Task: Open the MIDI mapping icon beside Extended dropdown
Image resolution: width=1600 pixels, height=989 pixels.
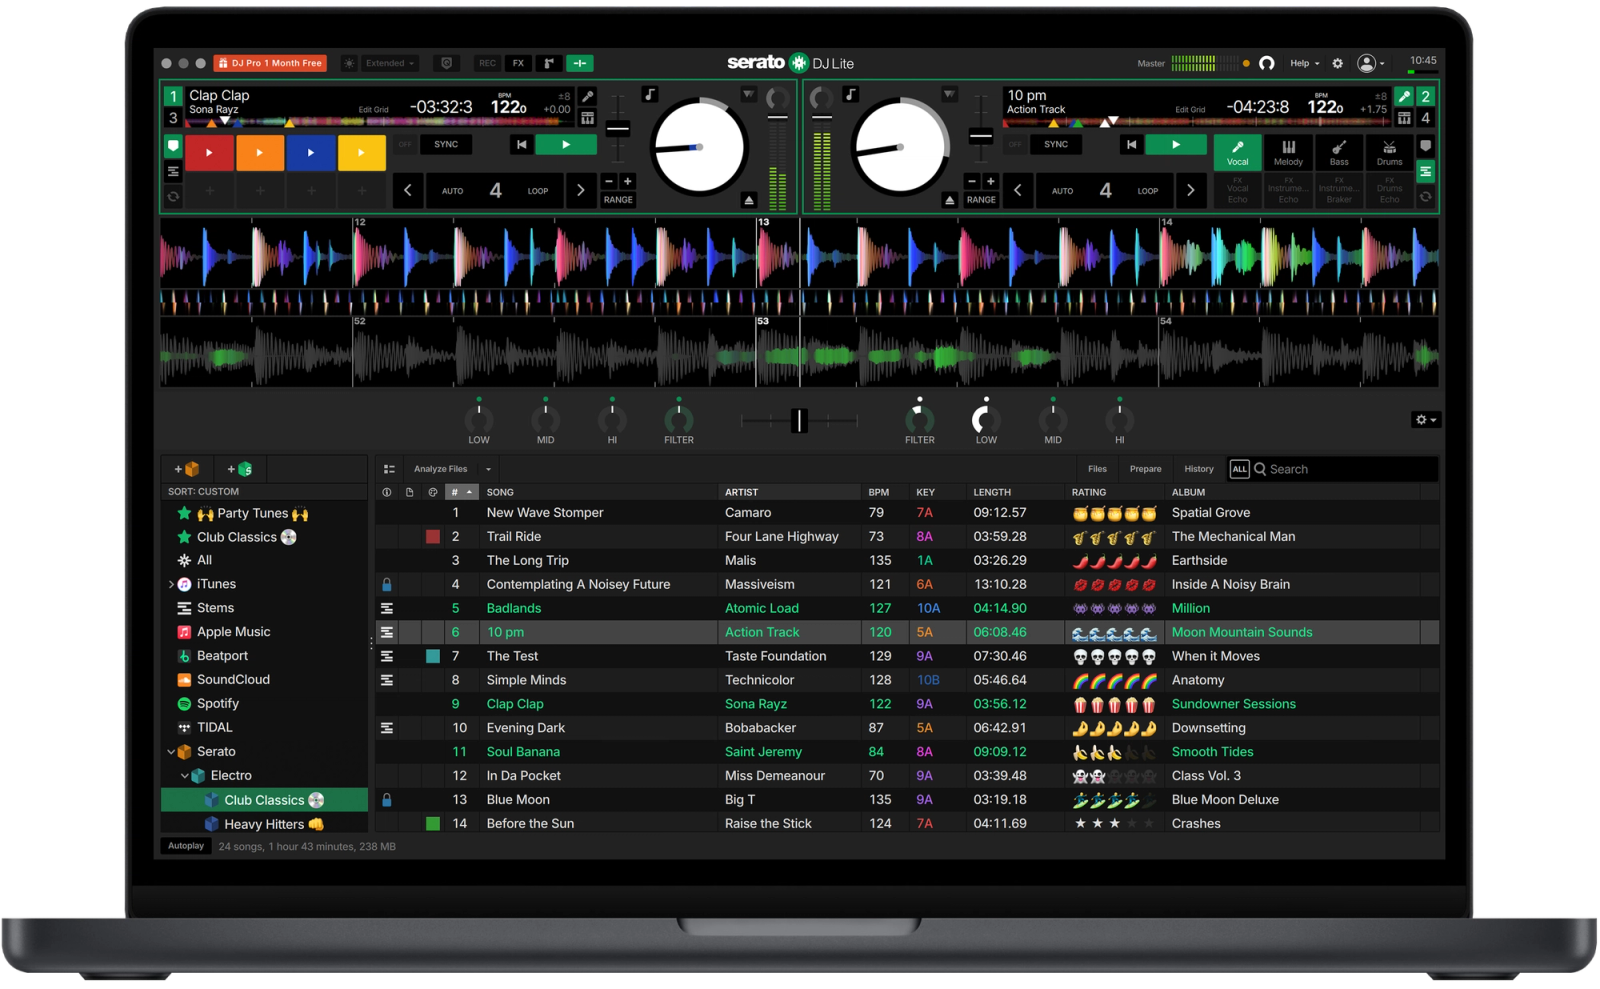Action: pyautogui.click(x=447, y=63)
